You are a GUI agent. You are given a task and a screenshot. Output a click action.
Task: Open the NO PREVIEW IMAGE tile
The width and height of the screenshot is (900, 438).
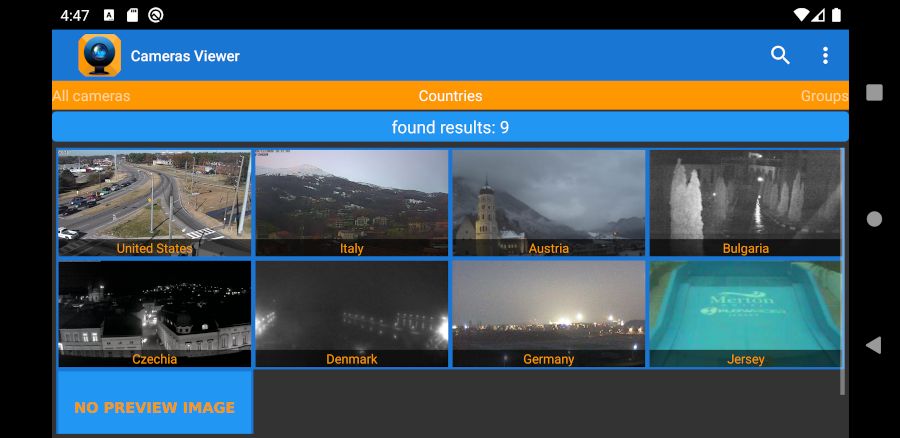(x=154, y=402)
